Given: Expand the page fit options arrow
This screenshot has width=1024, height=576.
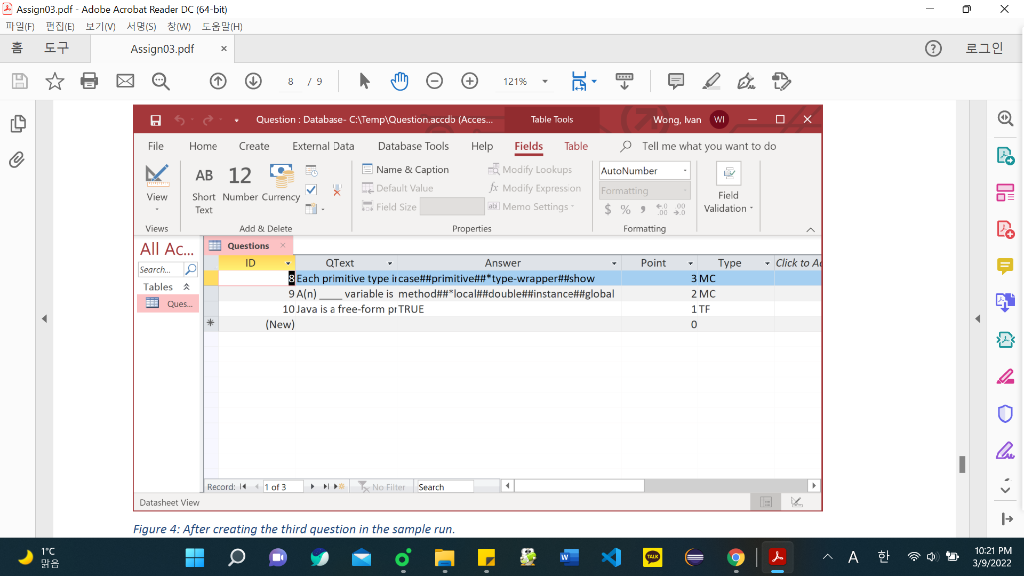Looking at the screenshot, I should tap(594, 82).
